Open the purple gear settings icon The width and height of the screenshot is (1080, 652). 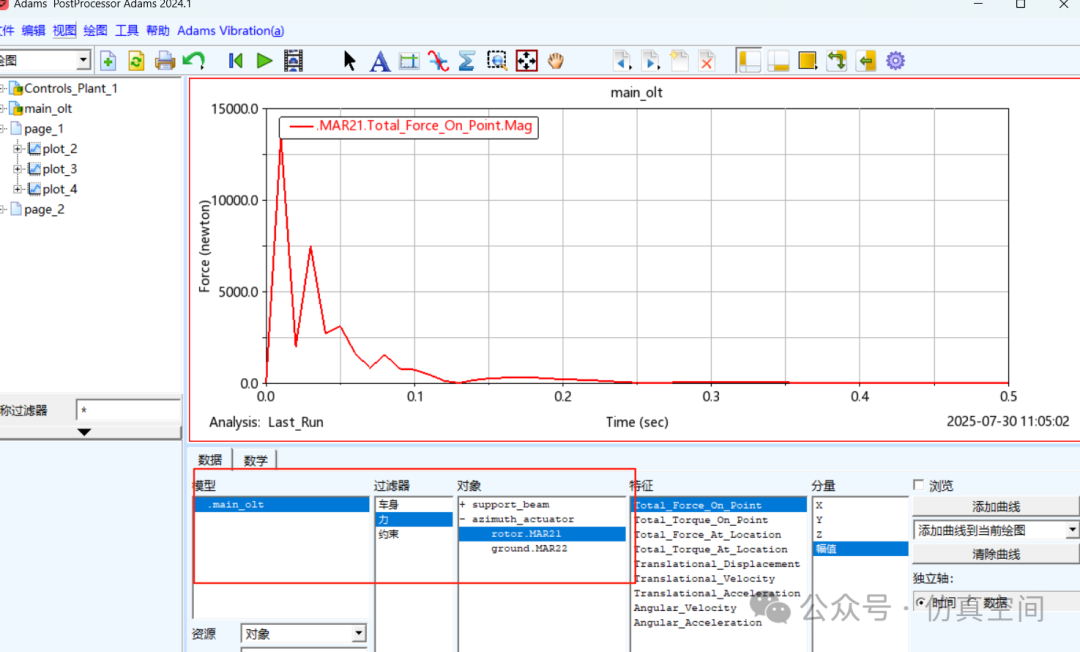coord(895,61)
